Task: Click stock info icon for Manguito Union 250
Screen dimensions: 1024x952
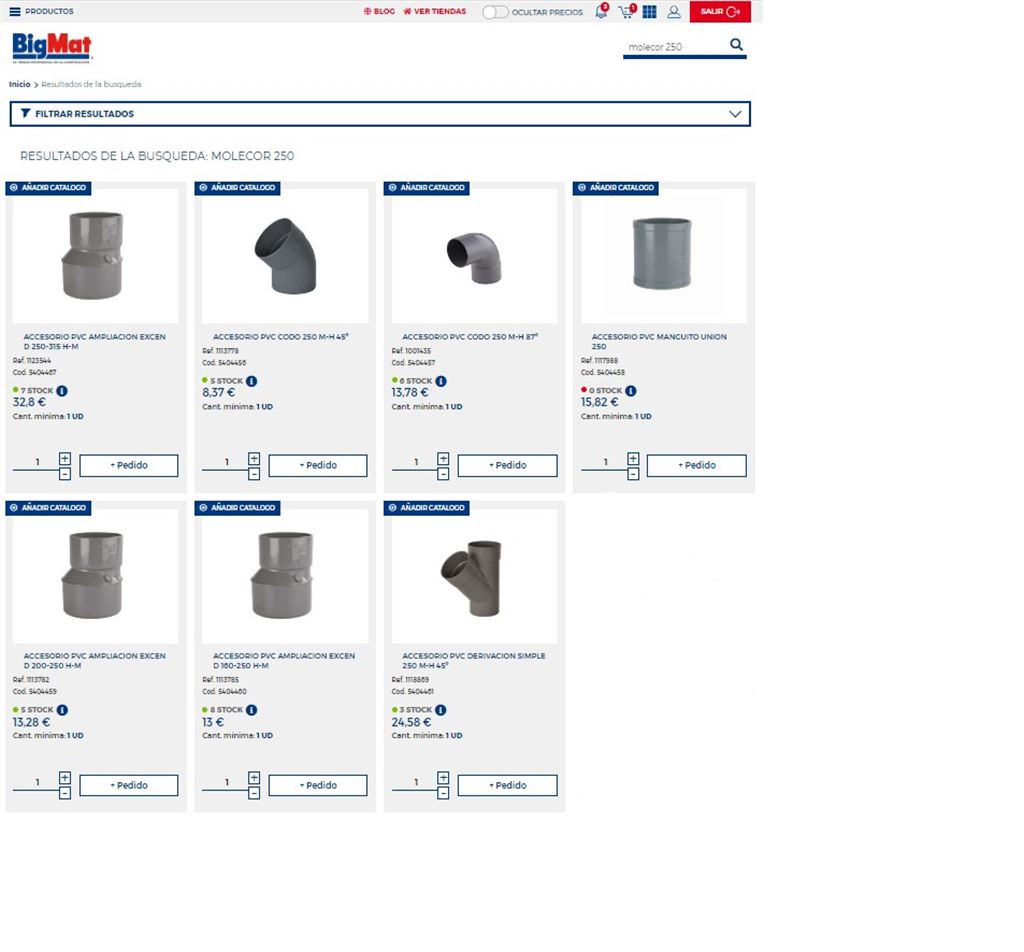Action: [631, 391]
